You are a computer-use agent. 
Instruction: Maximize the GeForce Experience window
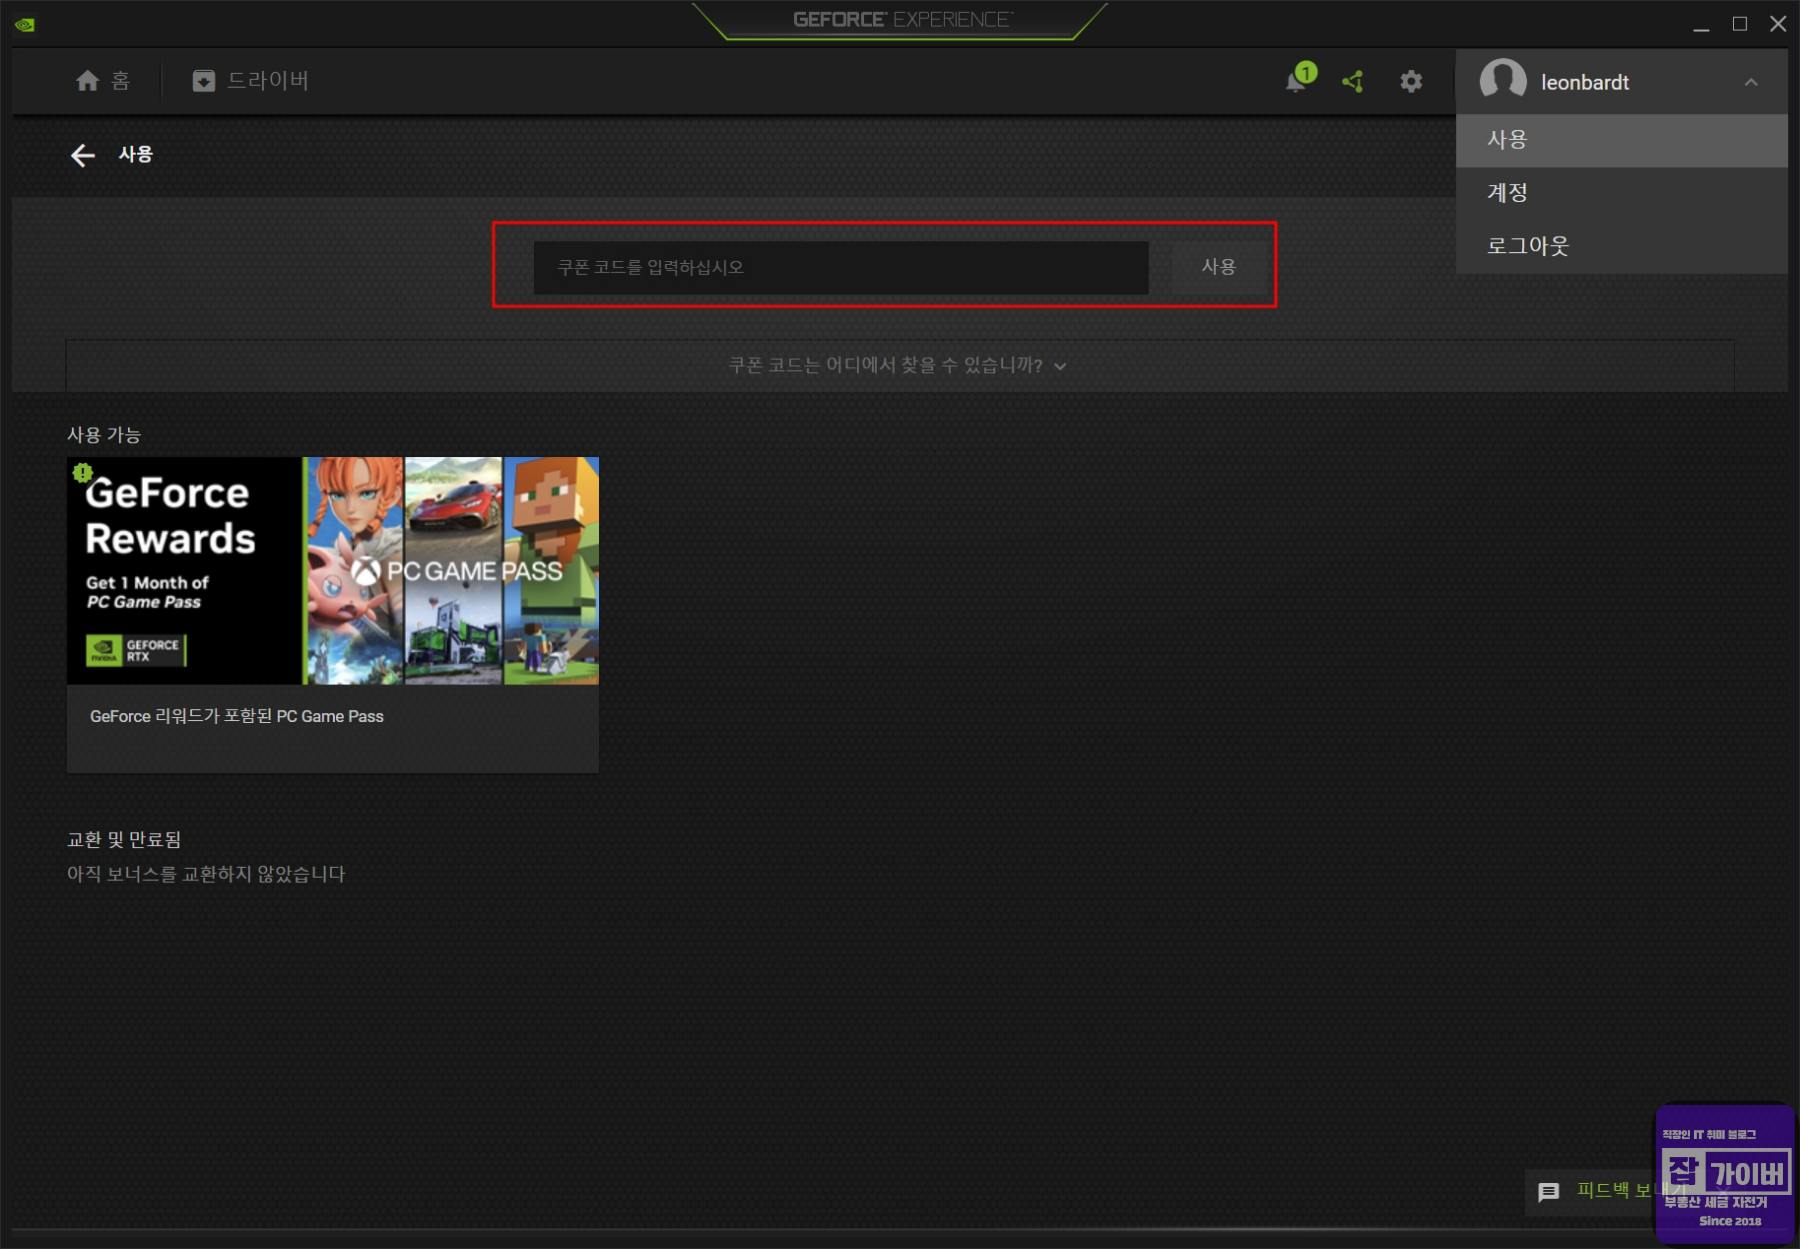click(x=1740, y=24)
